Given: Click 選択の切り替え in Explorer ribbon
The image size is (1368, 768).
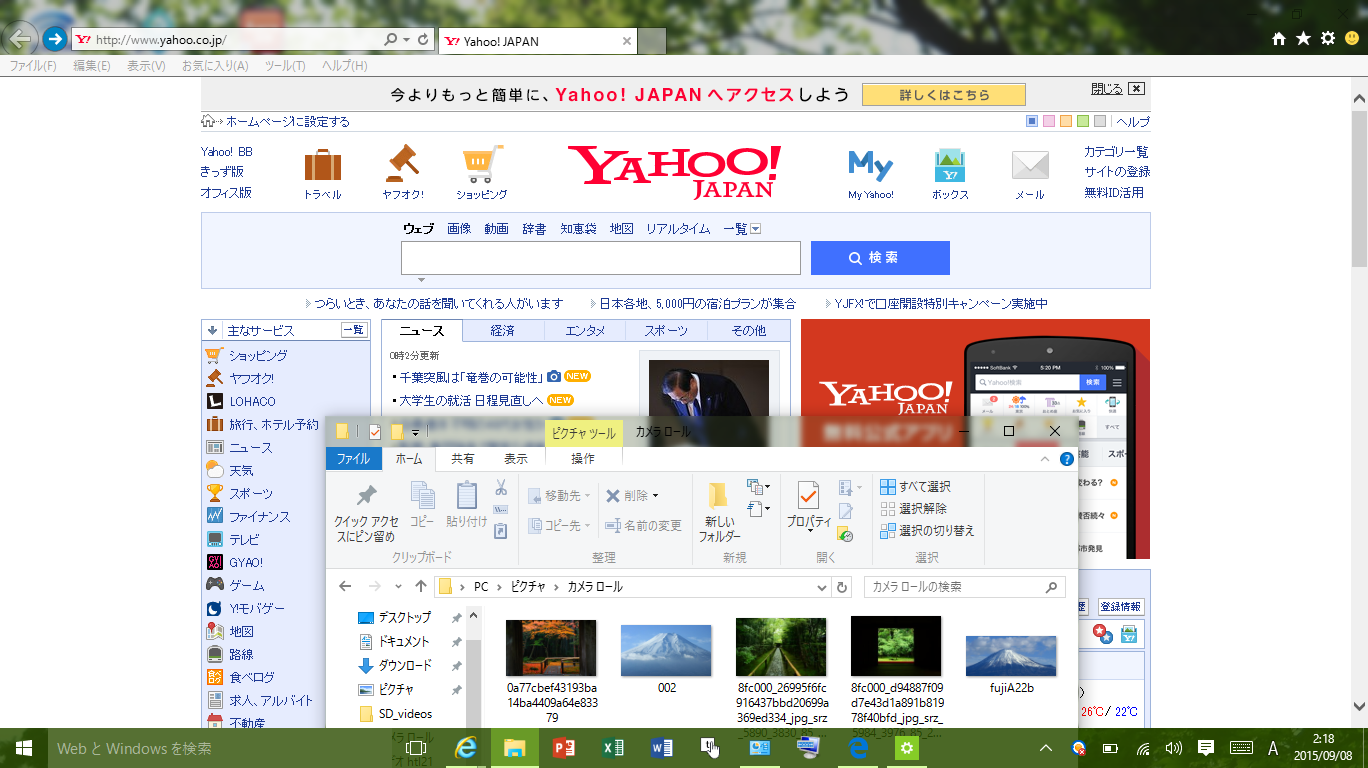Looking at the screenshot, I should point(927,531).
